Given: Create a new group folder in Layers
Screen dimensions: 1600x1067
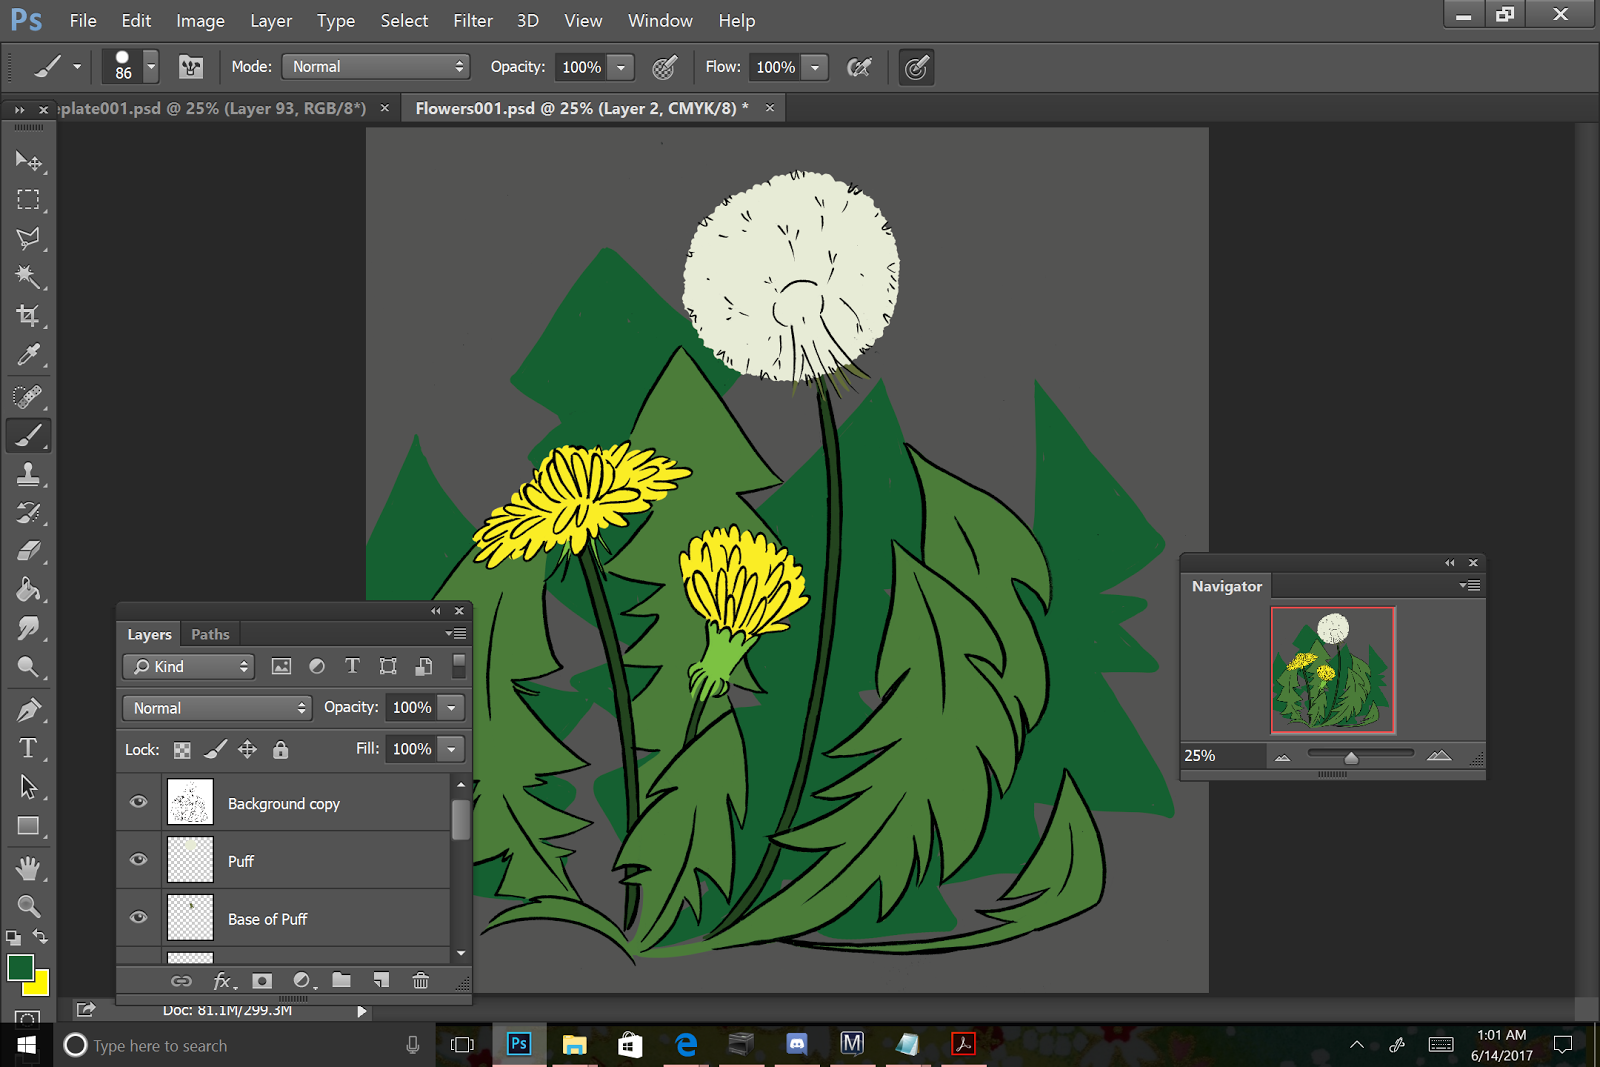Looking at the screenshot, I should 341,981.
